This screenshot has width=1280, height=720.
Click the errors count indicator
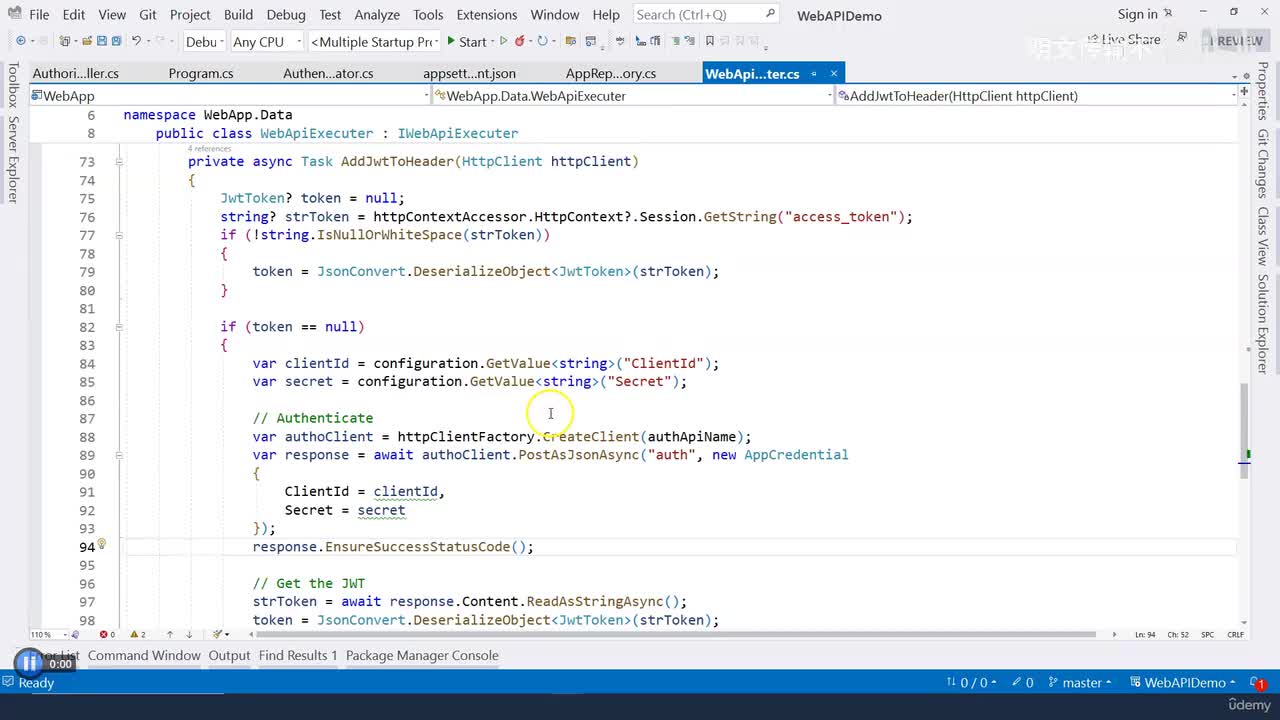pos(107,634)
